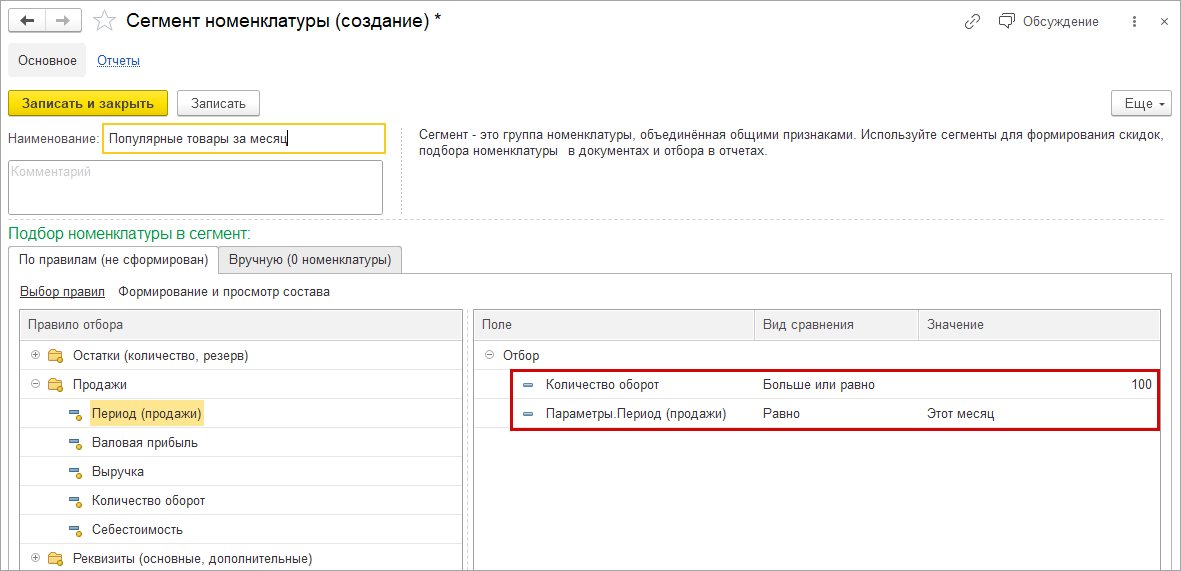Viewport: 1181px width, 571px height.
Task: Add form to favorites with star icon
Action: pyautogui.click(x=103, y=21)
